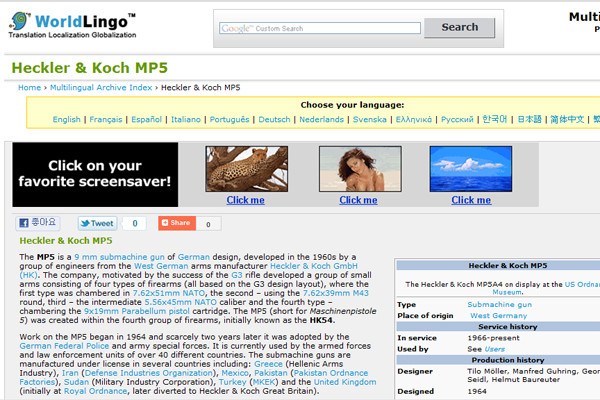This screenshot has width=600, height=400.
Task: Click the favorite screensaver banner ad
Action: coord(97,174)
